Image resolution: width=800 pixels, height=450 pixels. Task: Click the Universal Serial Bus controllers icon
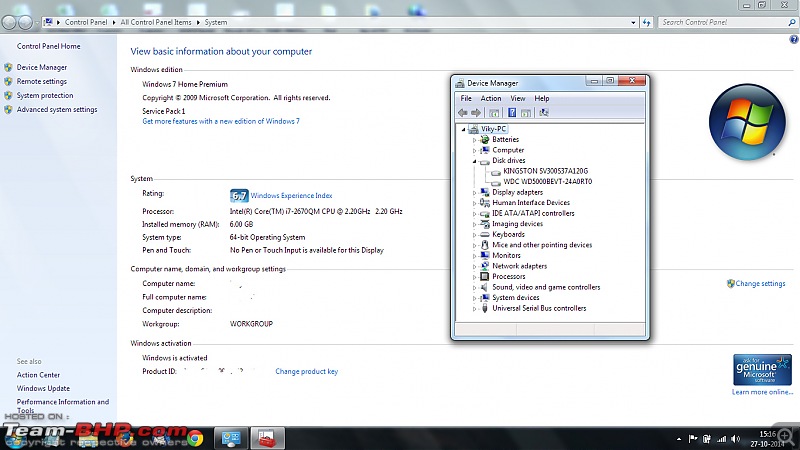(485, 308)
